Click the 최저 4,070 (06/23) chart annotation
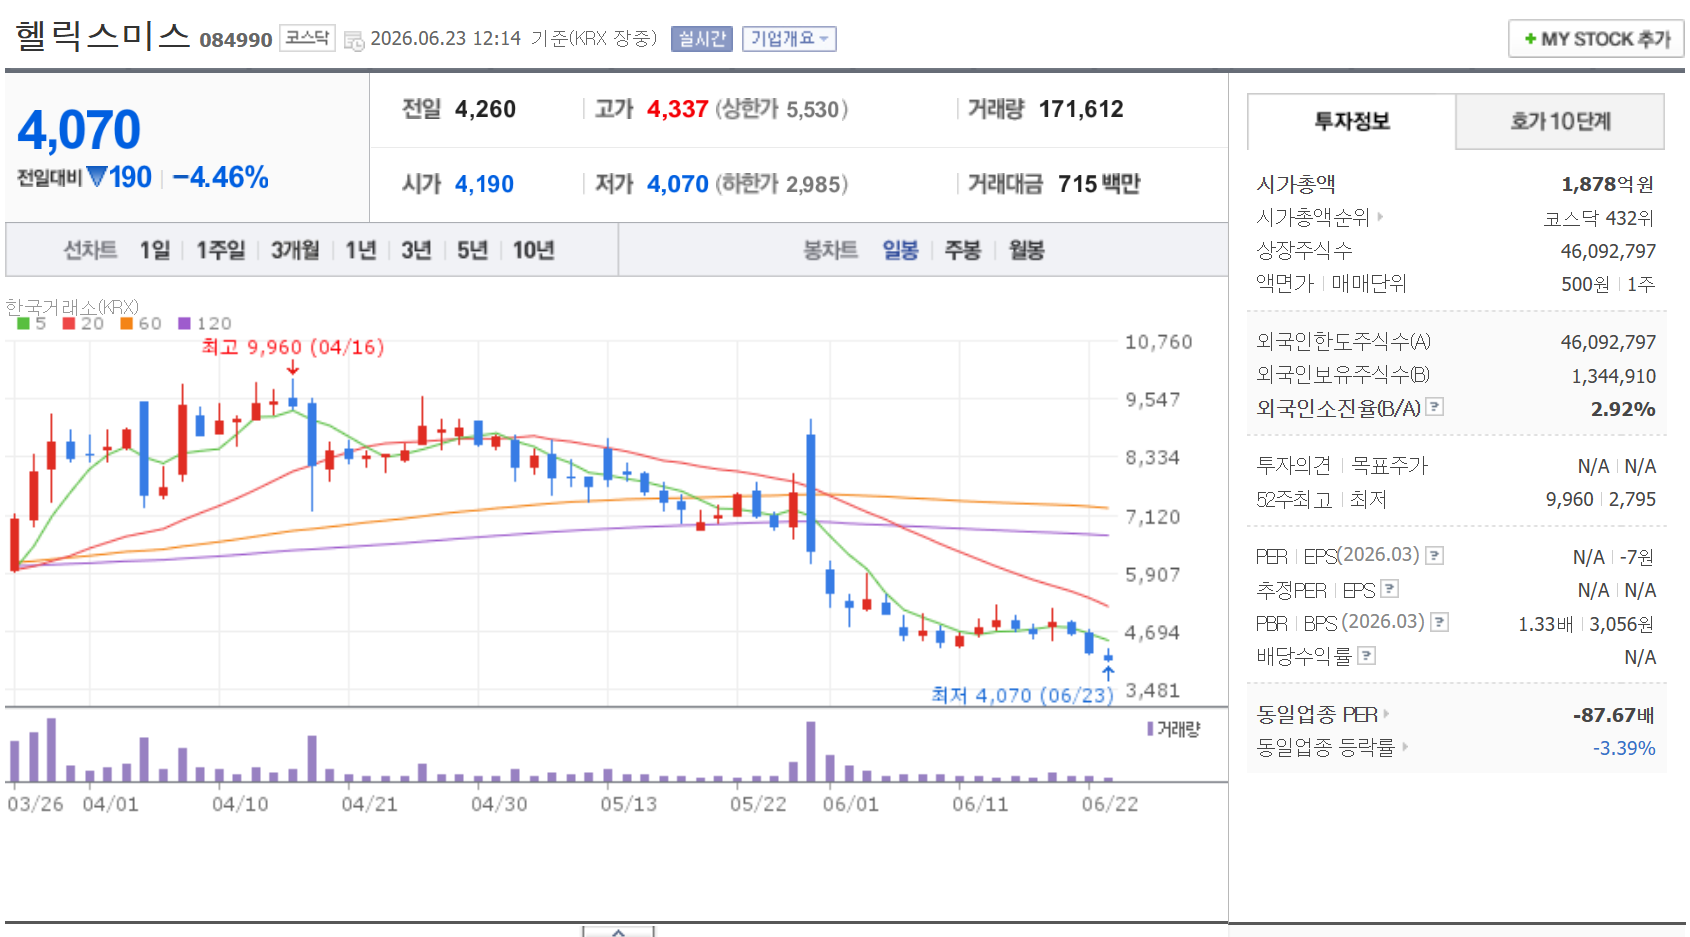1690x937 pixels. click(1022, 695)
